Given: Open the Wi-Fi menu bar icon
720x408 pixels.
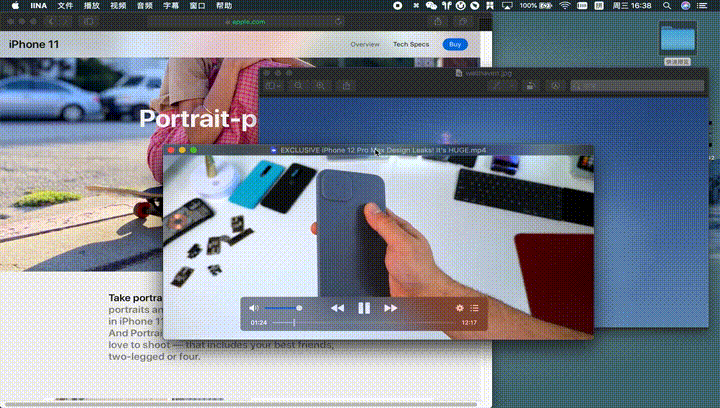Looking at the screenshot, I should [565, 6].
